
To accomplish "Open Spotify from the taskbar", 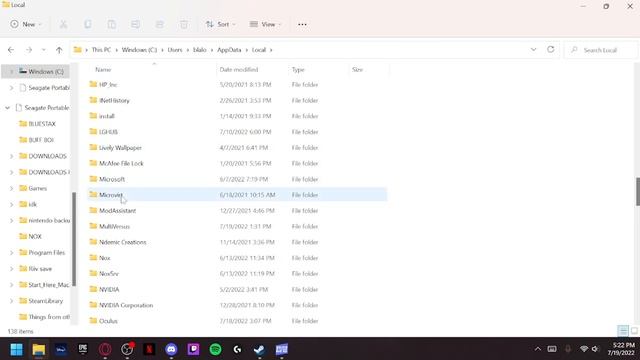I will (x=216, y=349).
